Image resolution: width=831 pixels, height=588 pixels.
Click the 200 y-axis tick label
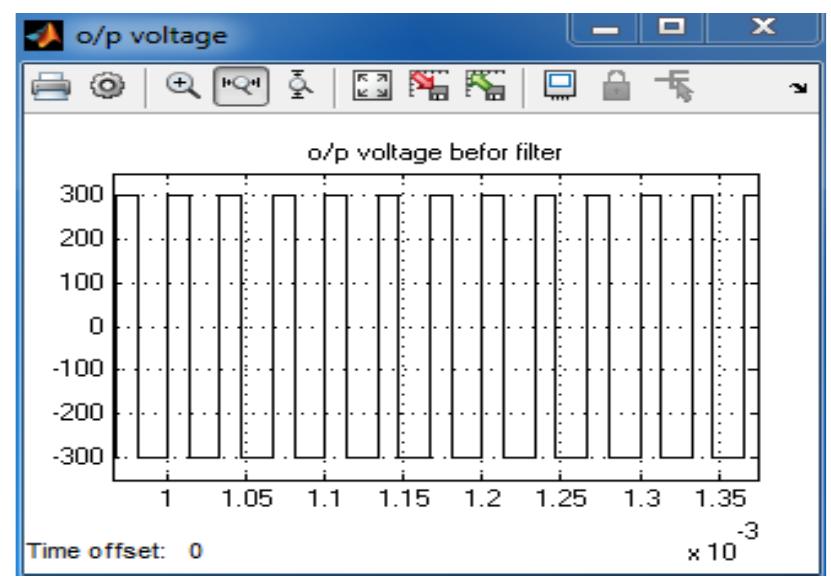tap(82, 239)
